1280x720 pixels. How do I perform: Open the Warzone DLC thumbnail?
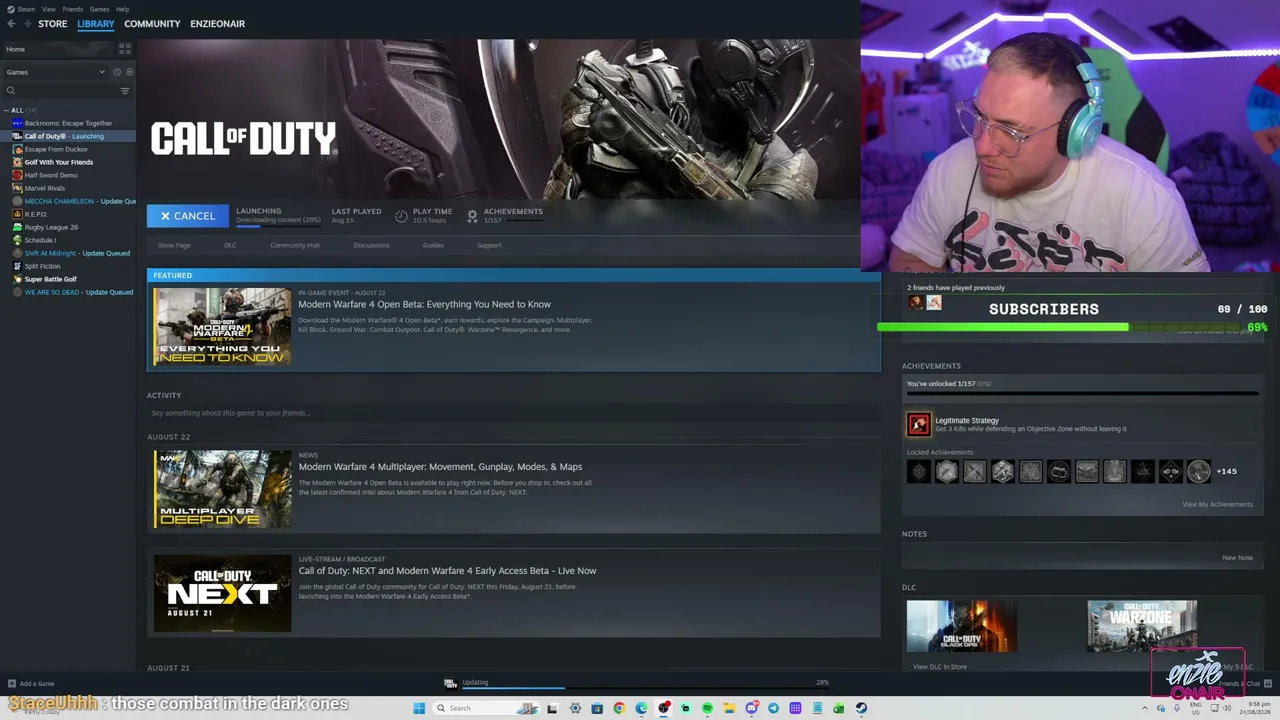1142,626
